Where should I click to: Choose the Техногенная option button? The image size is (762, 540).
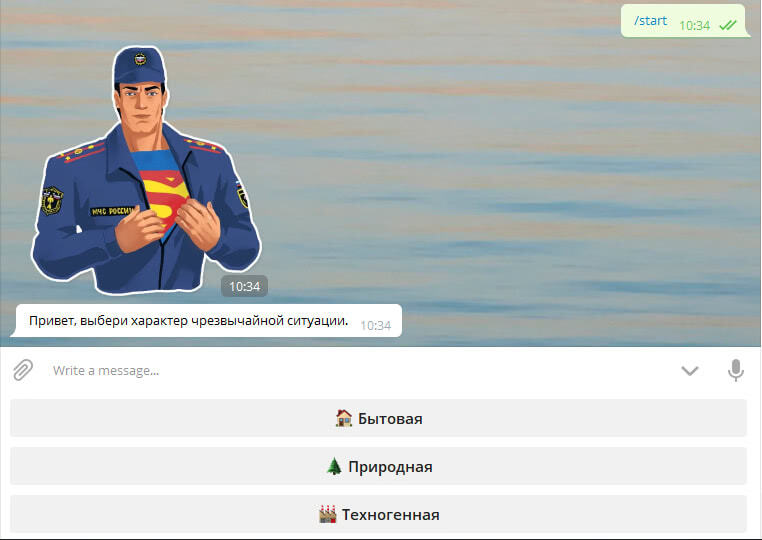[x=378, y=514]
